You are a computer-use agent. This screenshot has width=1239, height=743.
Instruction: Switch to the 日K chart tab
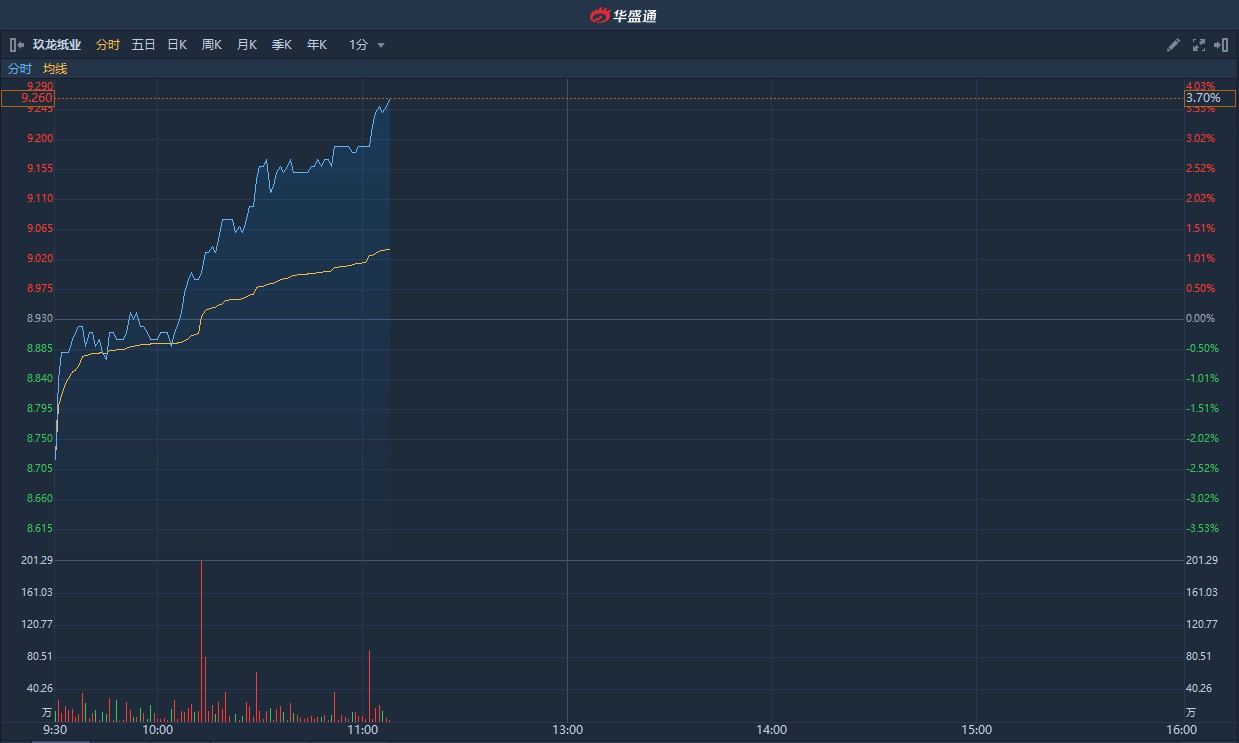point(177,45)
